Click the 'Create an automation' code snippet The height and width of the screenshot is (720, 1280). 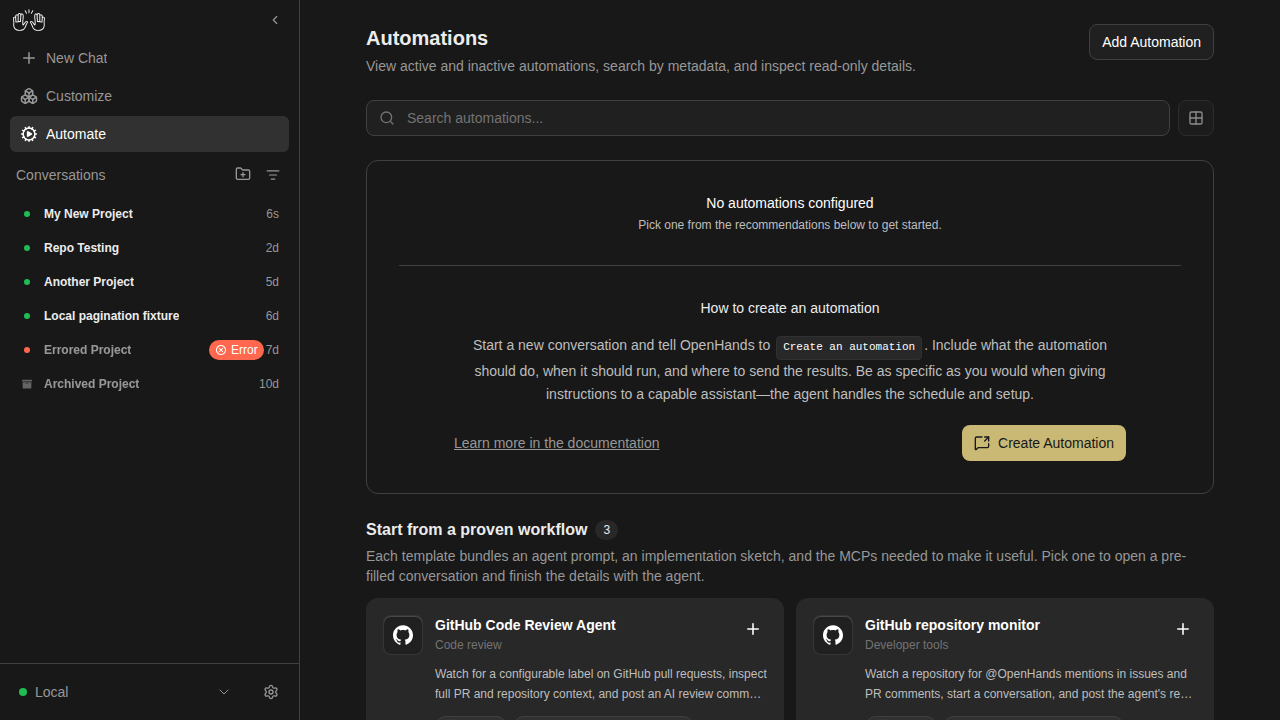coord(849,347)
